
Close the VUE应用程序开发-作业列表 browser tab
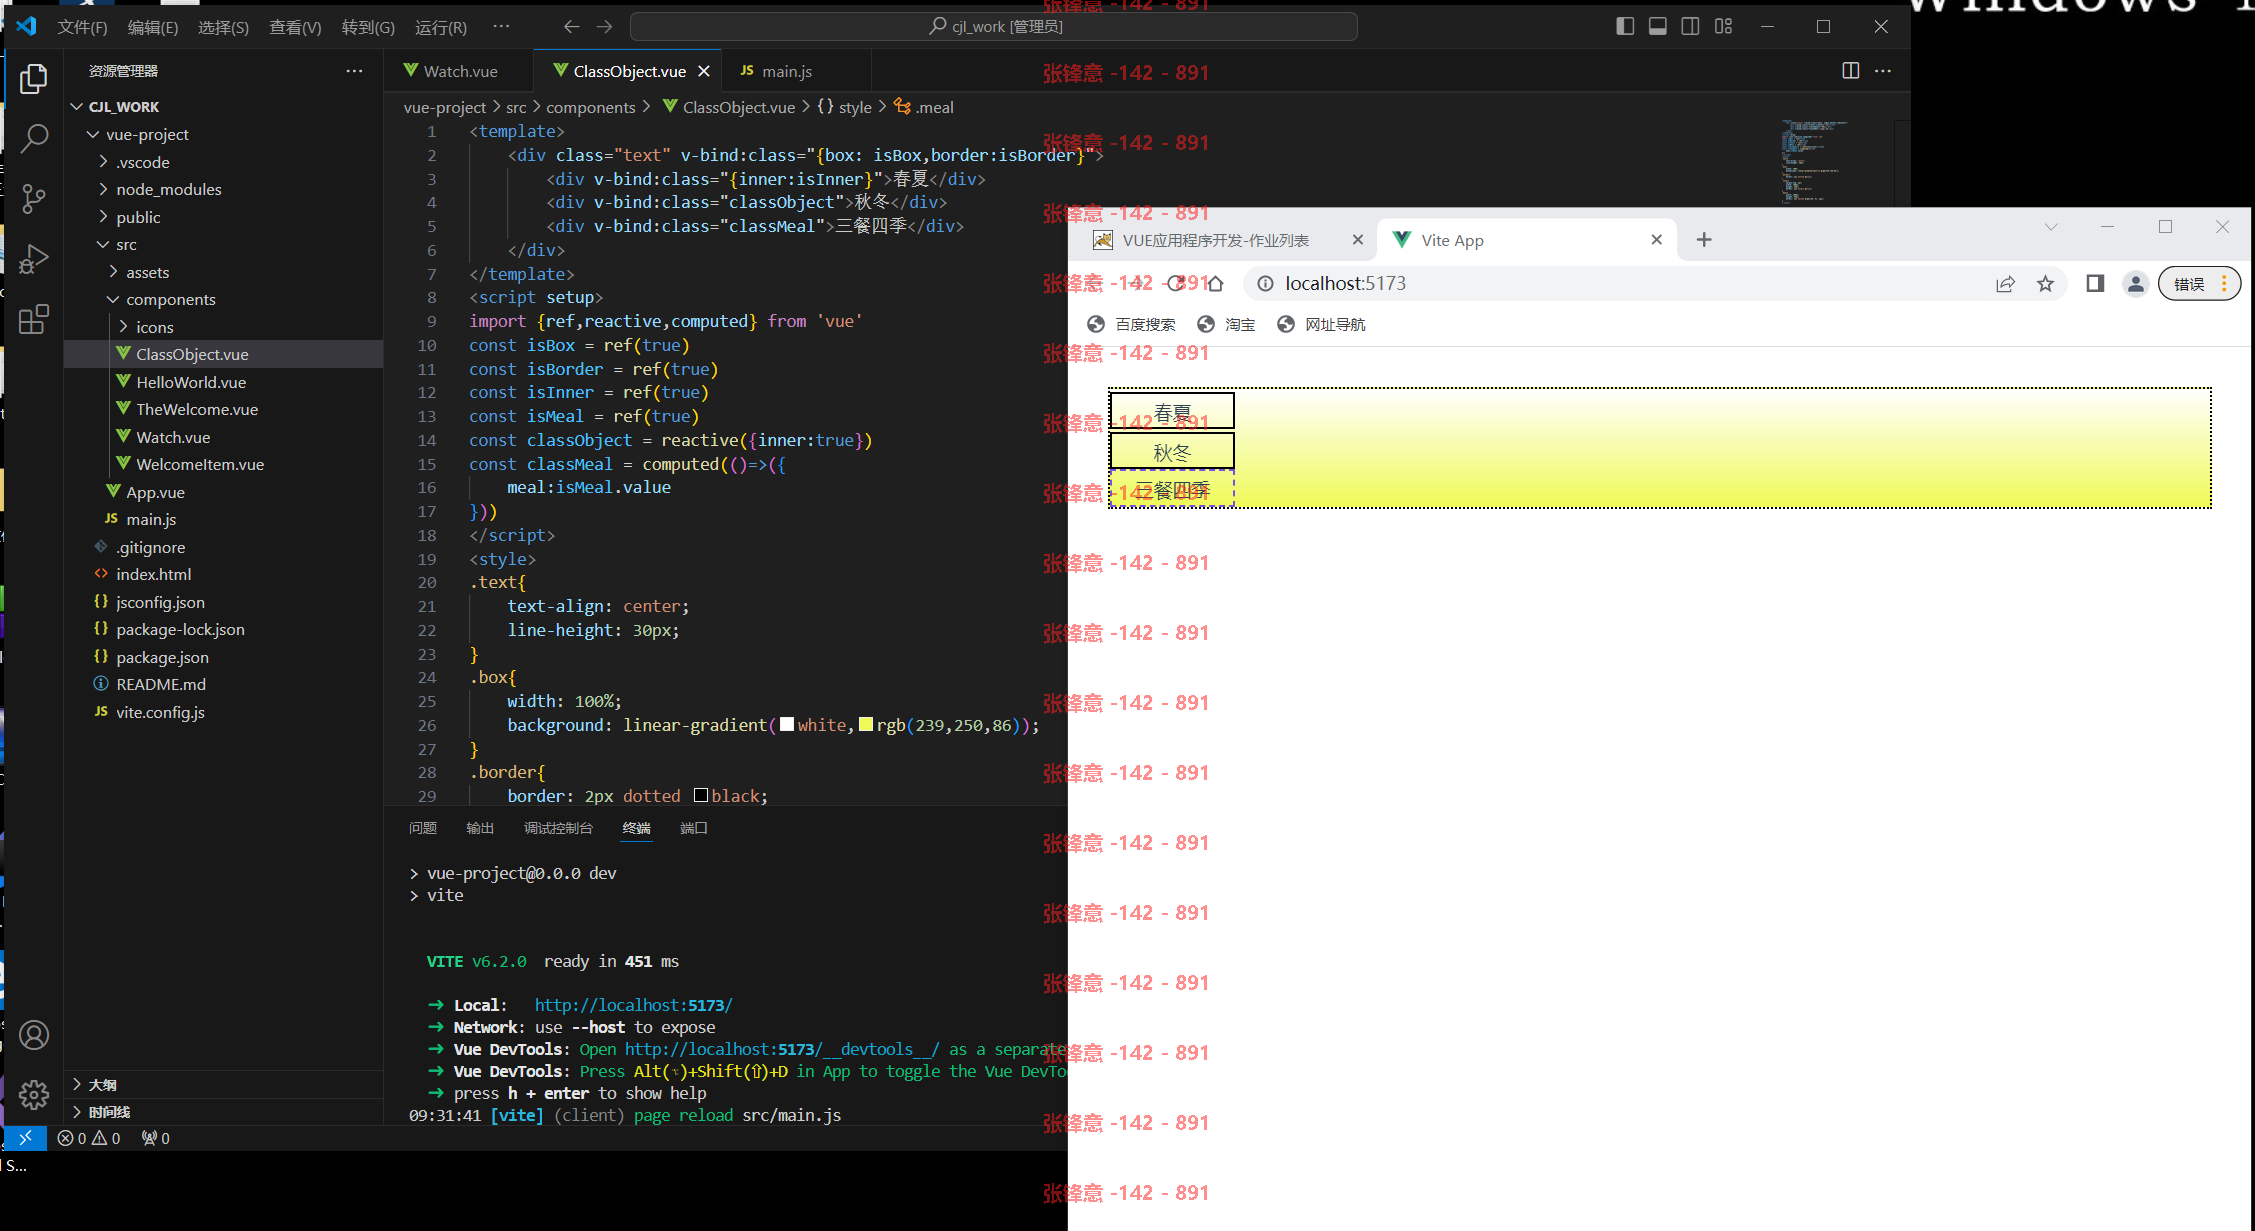tap(1357, 240)
